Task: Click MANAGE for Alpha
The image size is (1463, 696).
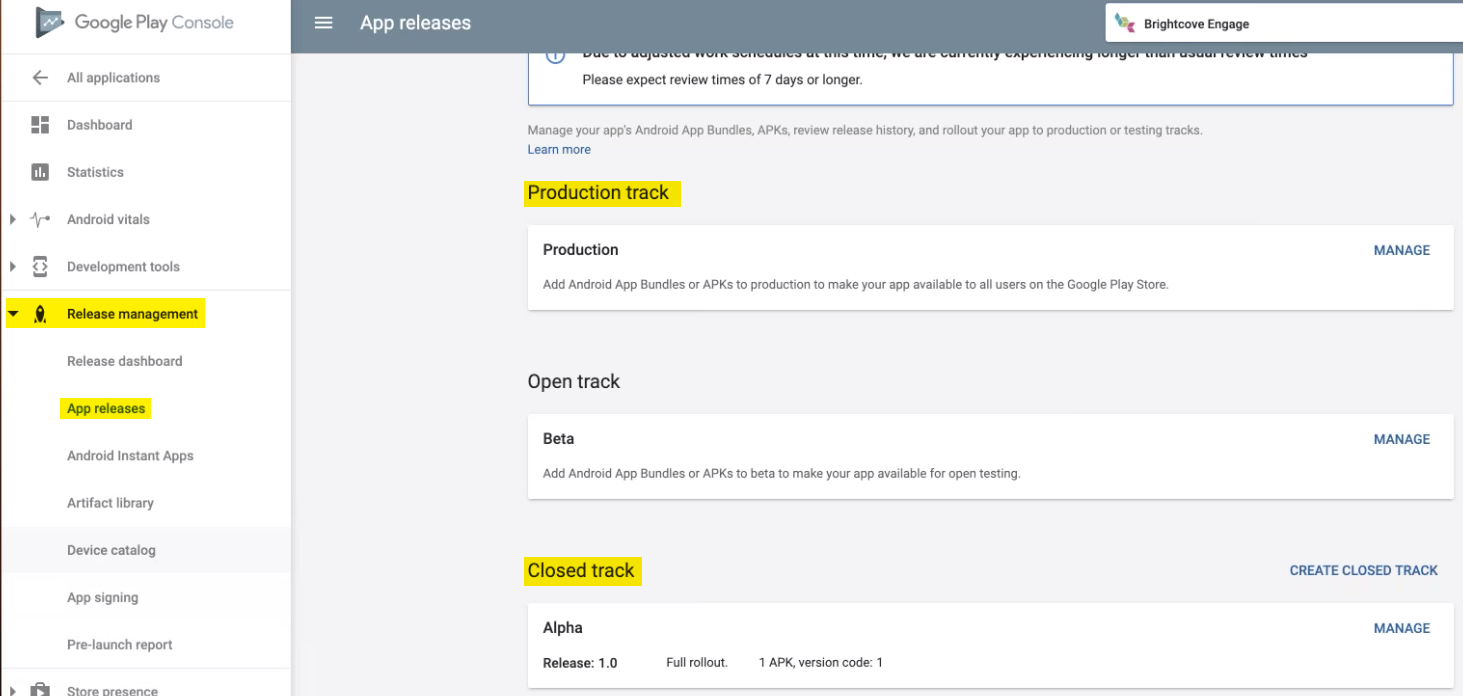Action: click(1402, 628)
